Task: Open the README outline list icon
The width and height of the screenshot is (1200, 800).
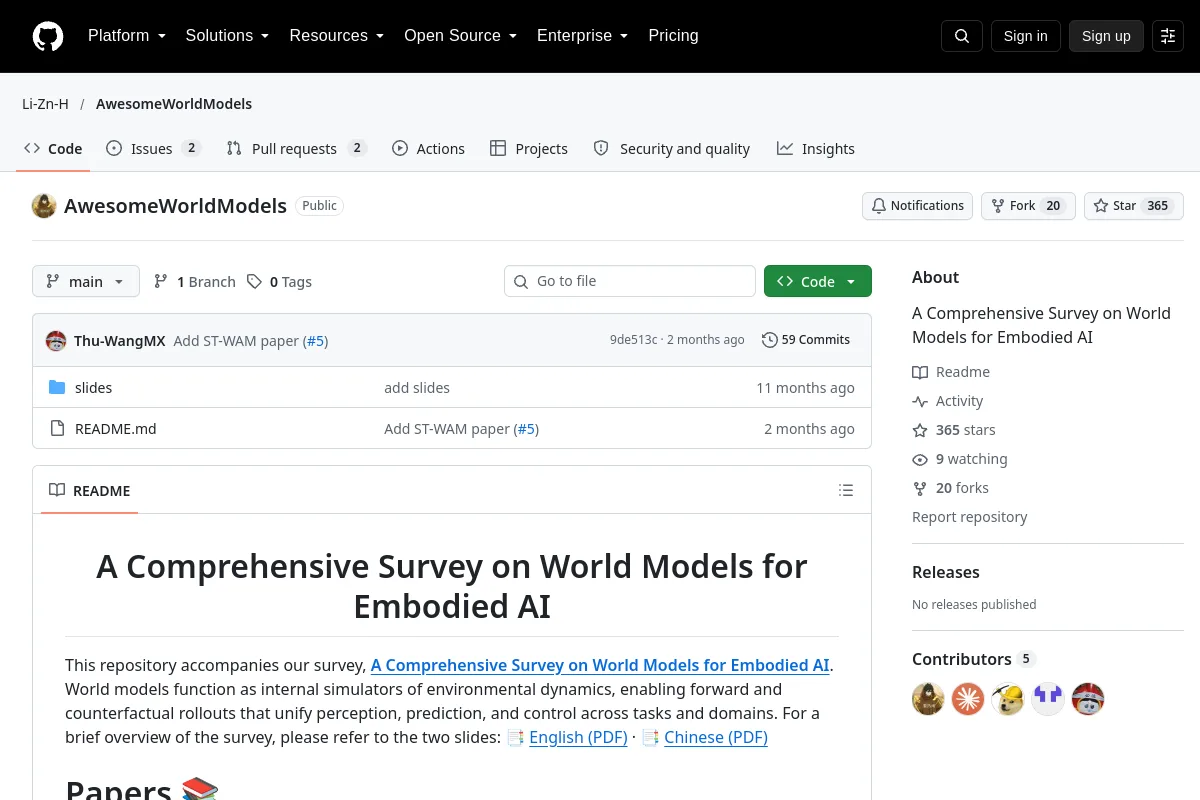Action: (846, 490)
